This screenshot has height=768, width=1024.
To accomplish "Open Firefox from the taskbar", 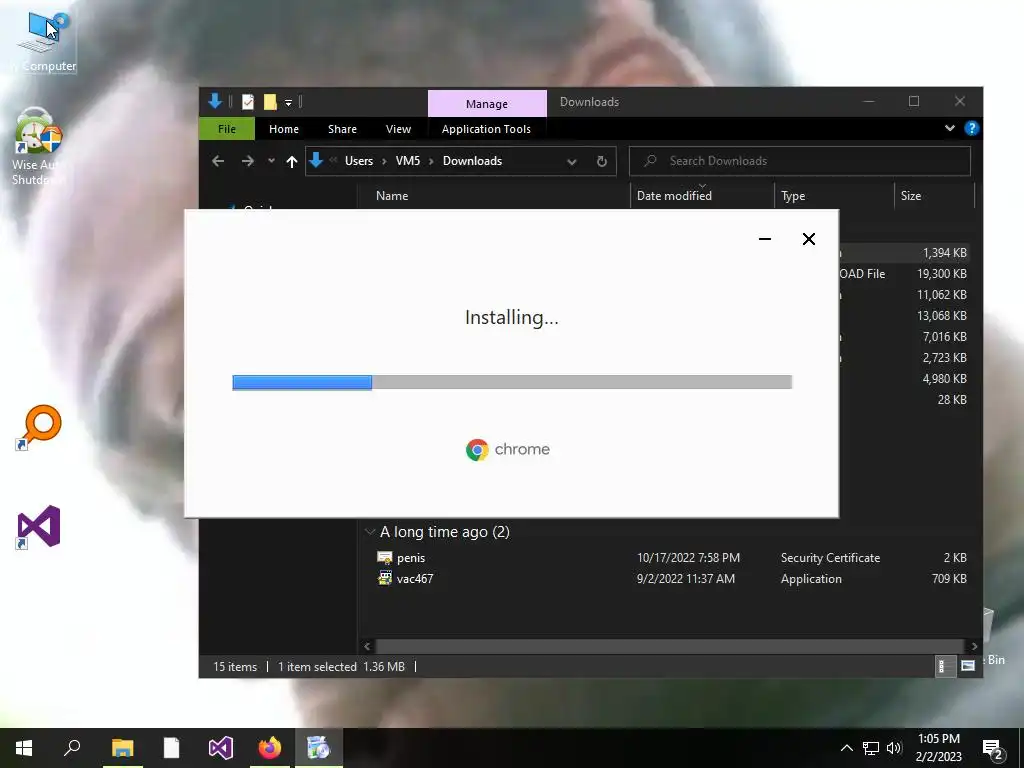I will click(x=270, y=748).
